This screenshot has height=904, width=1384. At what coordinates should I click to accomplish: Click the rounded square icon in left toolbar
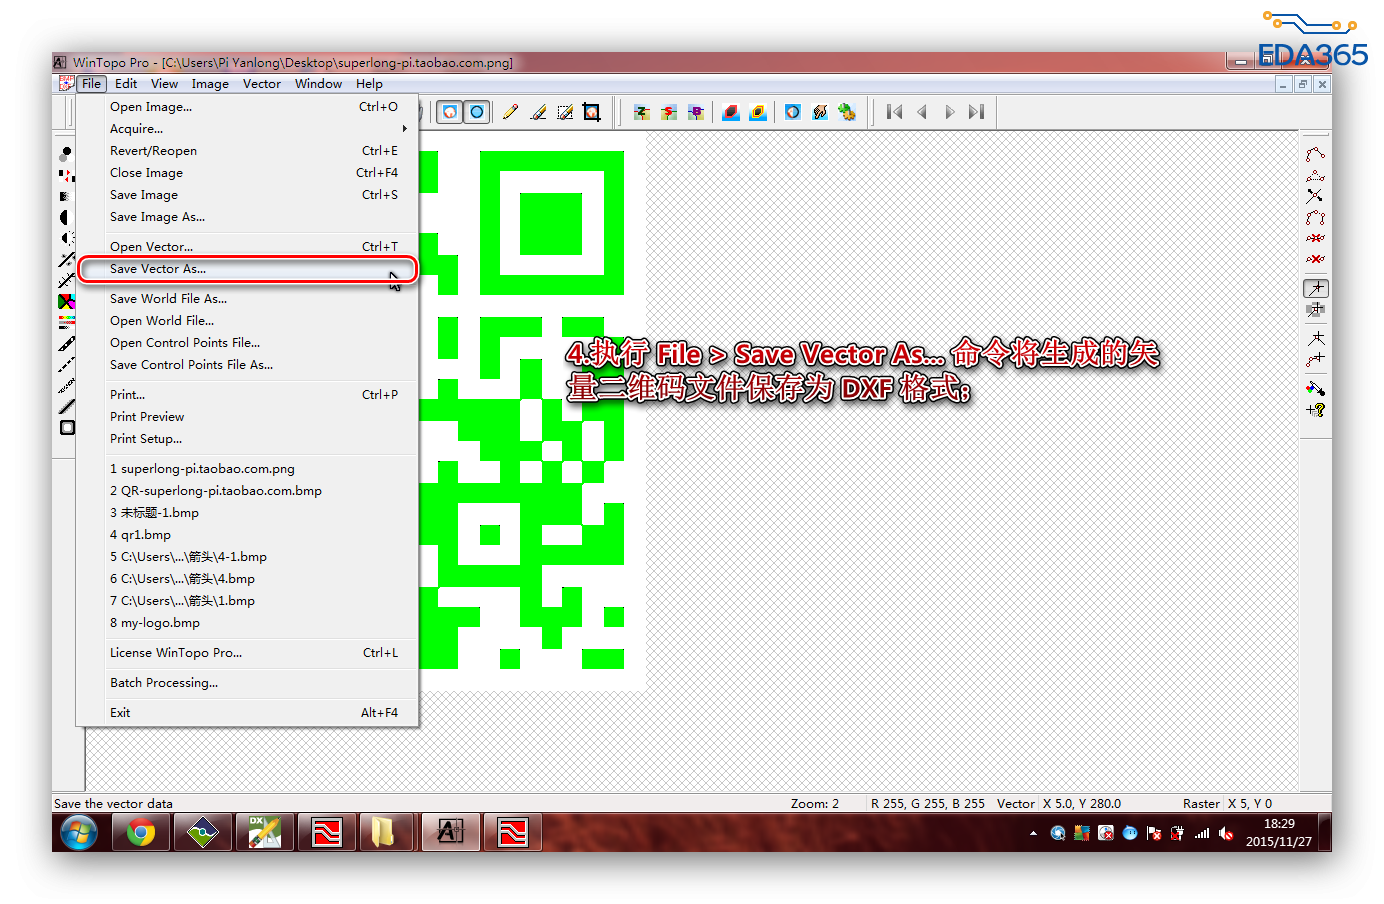67,428
